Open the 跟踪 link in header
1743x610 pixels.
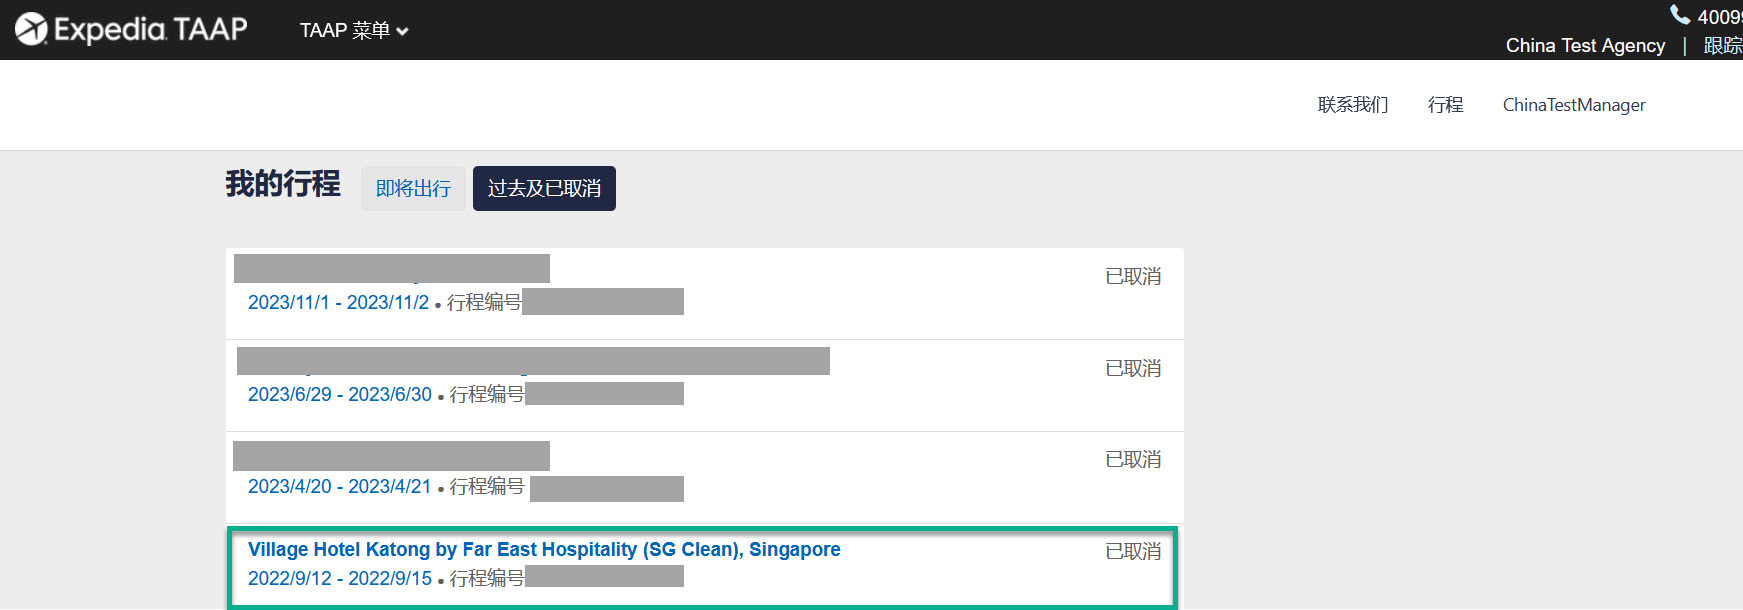point(1723,45)
